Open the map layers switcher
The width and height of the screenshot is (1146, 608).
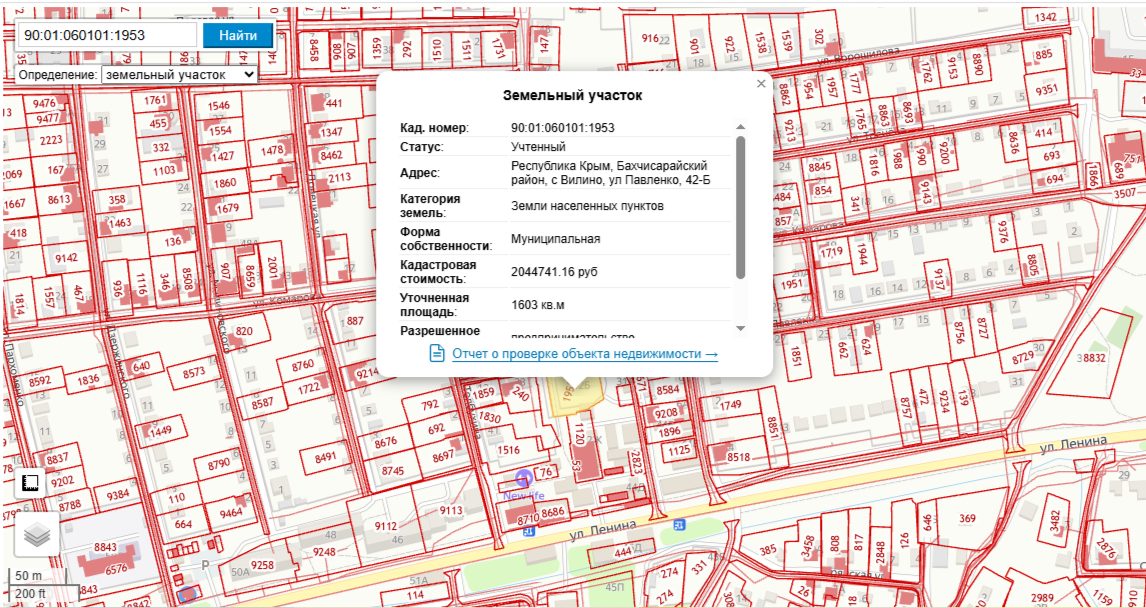point(37,536)
